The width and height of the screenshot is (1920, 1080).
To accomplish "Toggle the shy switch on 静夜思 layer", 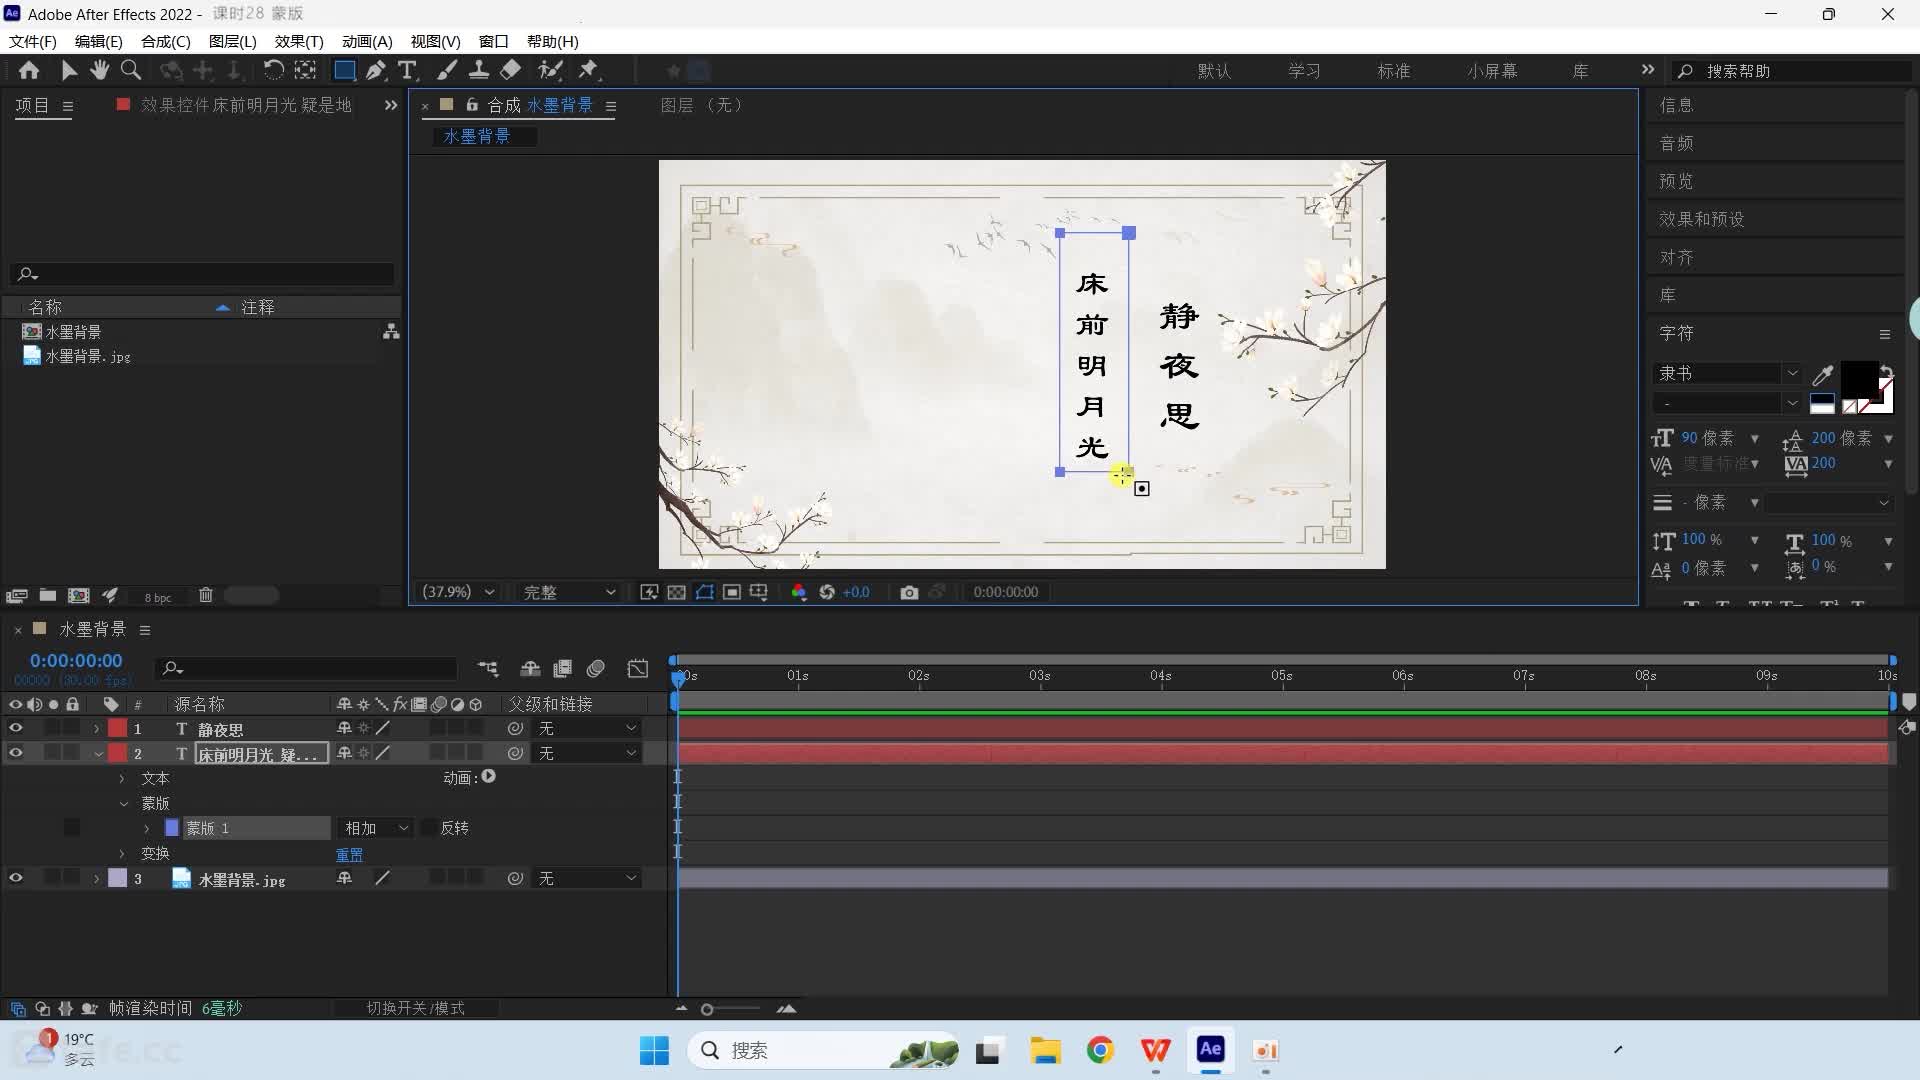I will tap(344, 728).
